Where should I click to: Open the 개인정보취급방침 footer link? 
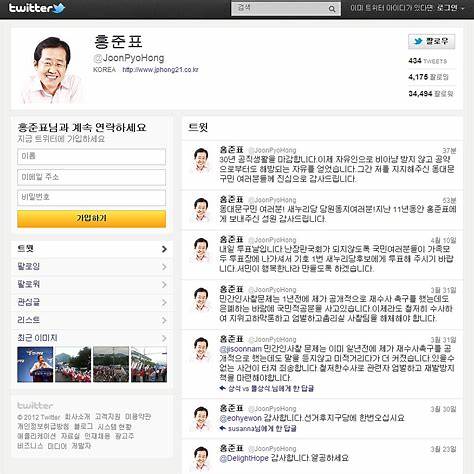(x=43, y=426)
